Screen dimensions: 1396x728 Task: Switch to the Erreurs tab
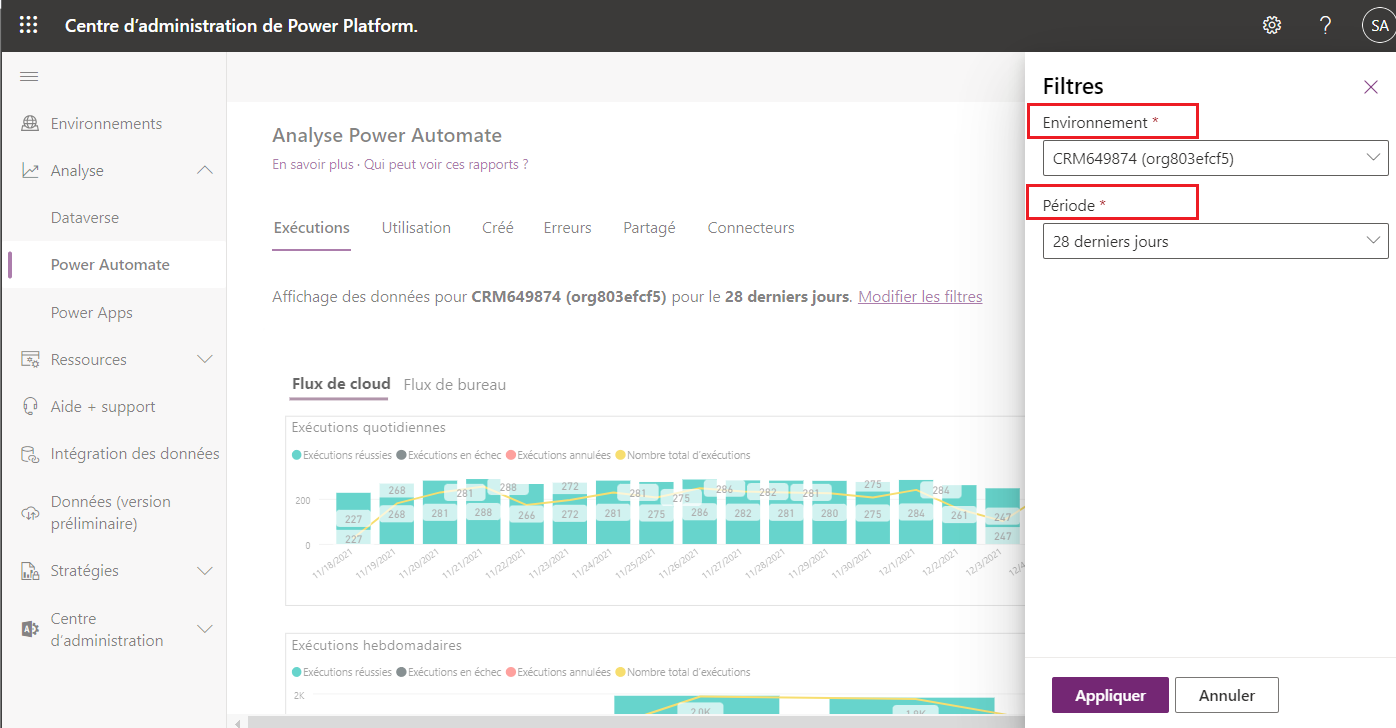(567, 228)
